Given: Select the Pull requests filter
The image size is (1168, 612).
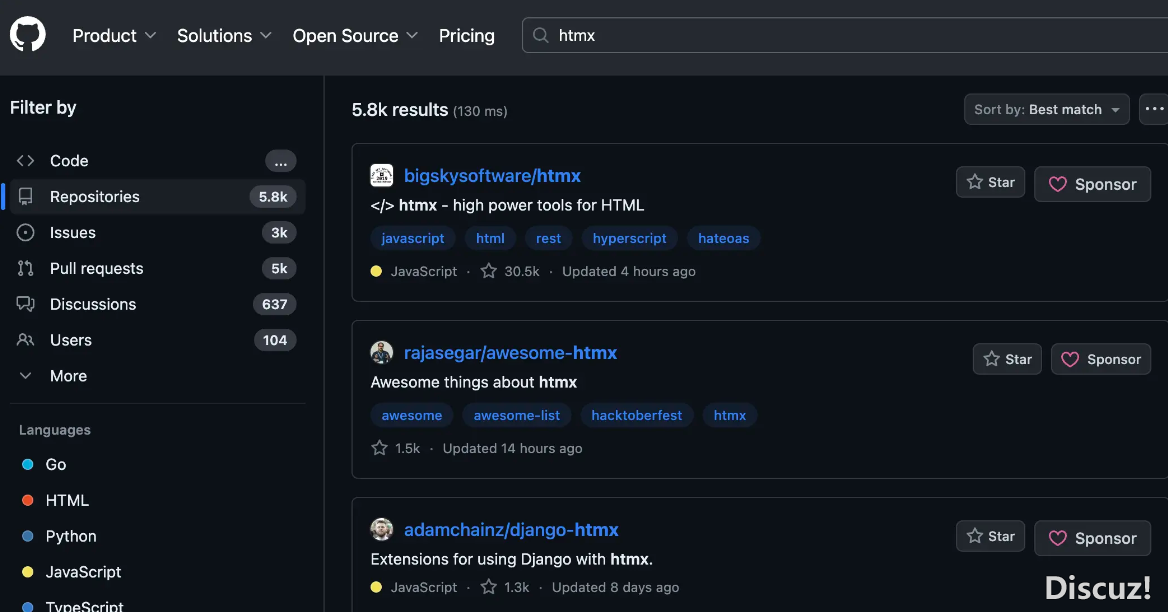Looking at the screenshot, I should point(158,268).
